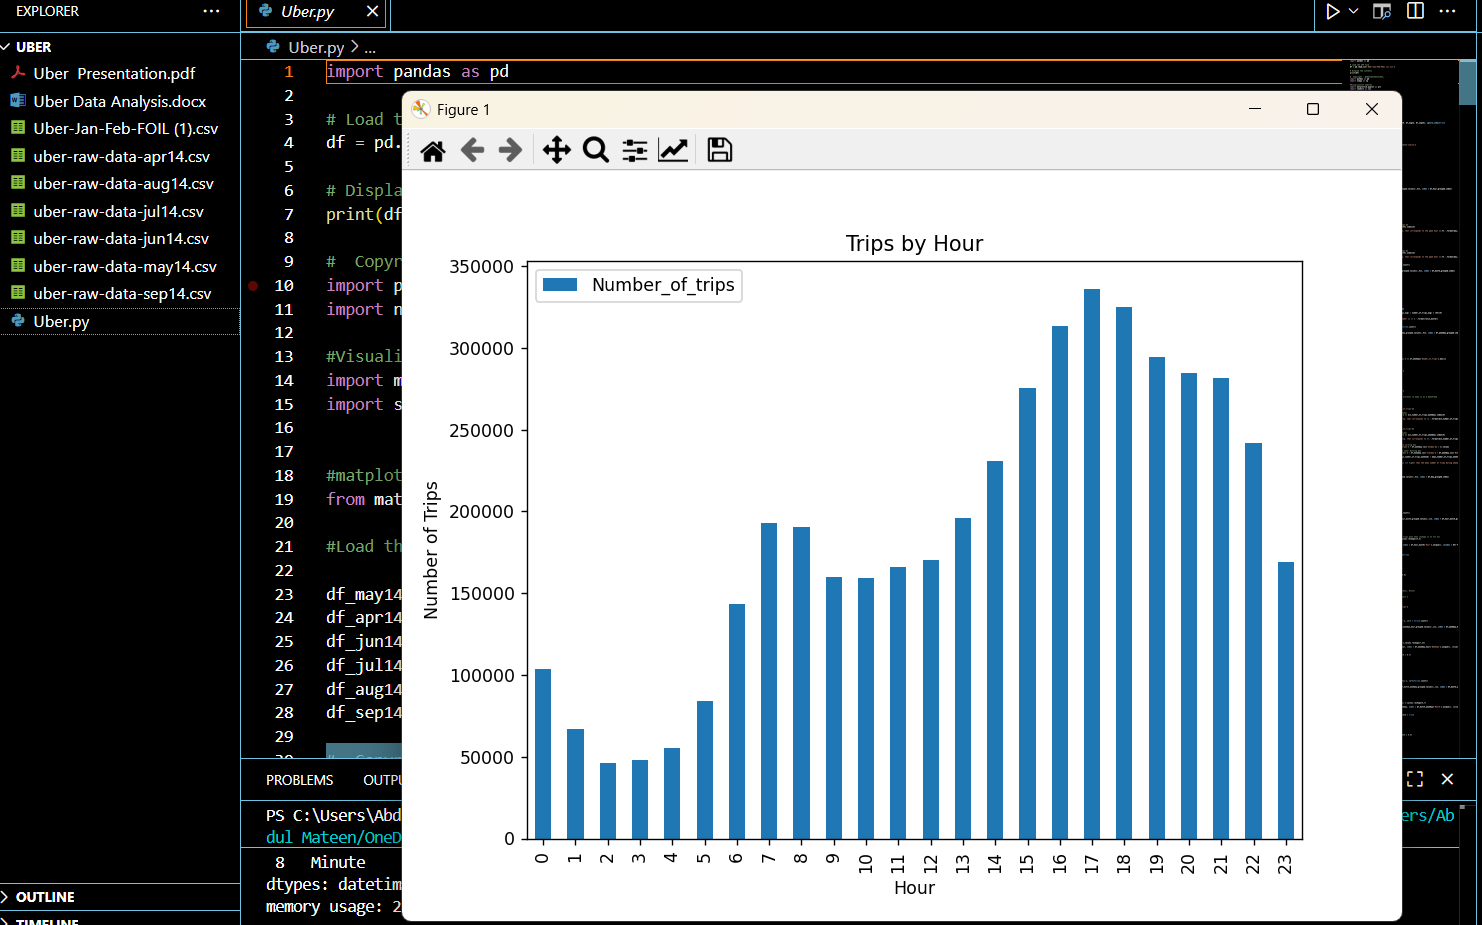Open the Configure subplots sliders icon
The height and width of the screenshot is (925, 1482).
coord(635,151)
